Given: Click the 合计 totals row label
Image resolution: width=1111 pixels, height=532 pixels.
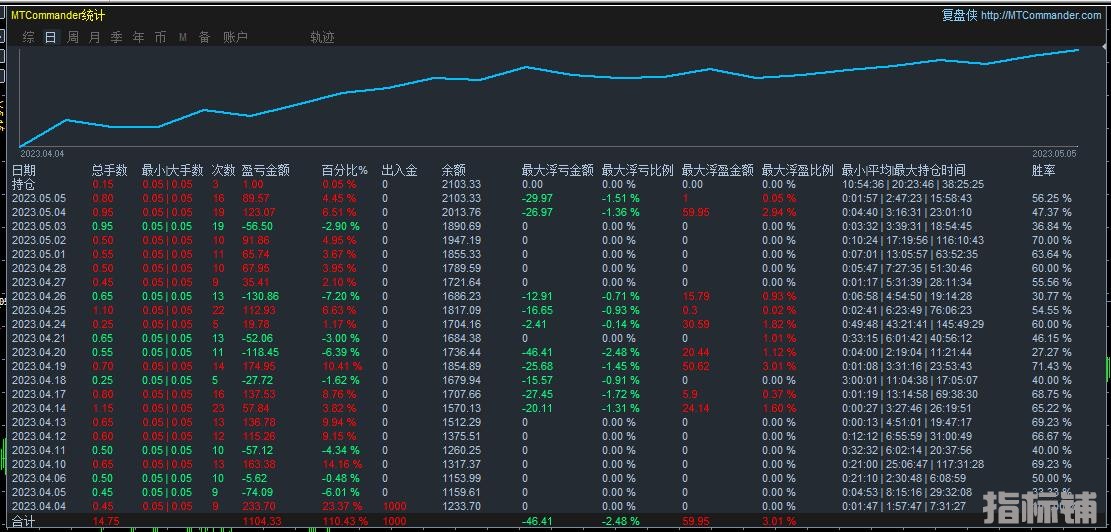Looking at the screenshot, I should tap(24, 521).
